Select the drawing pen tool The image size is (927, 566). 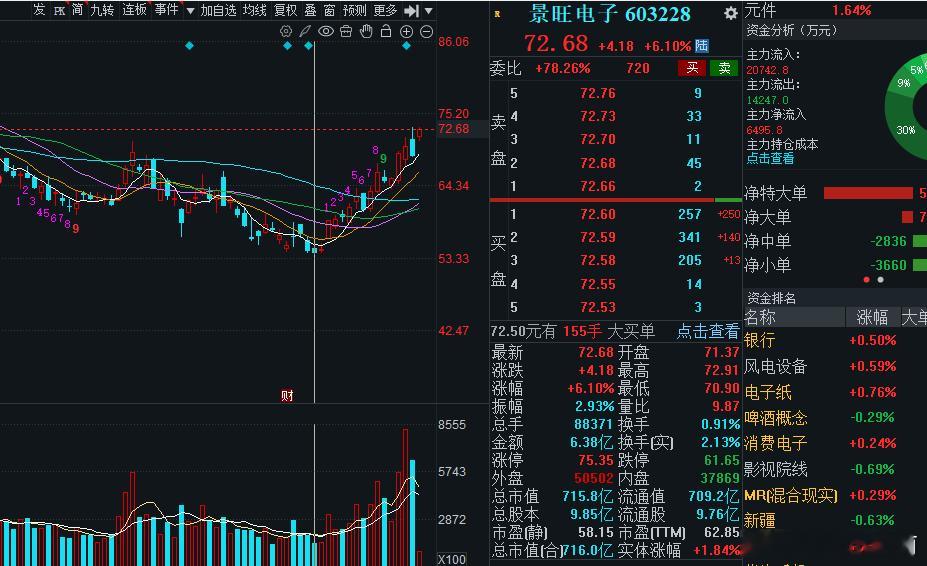click(305, 31)
